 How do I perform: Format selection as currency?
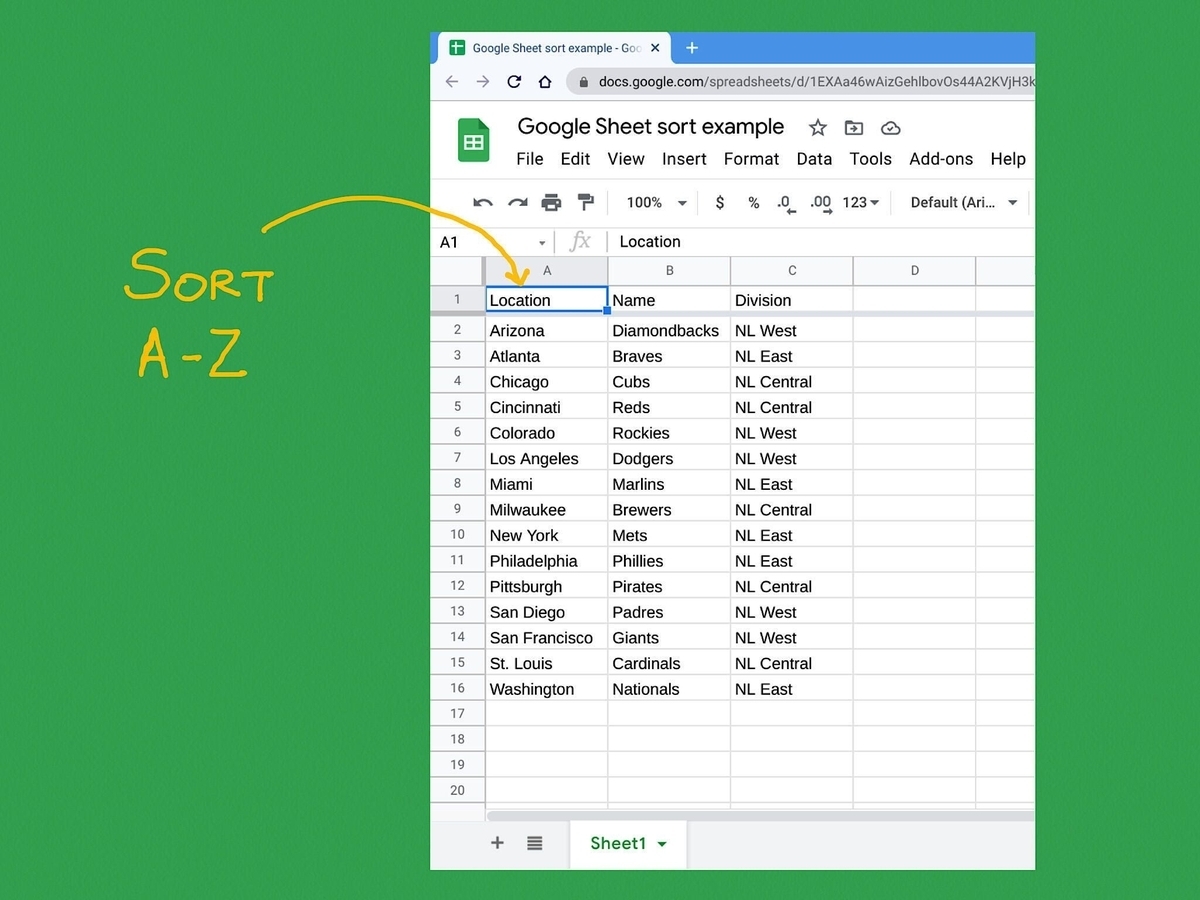coord(719,202)
